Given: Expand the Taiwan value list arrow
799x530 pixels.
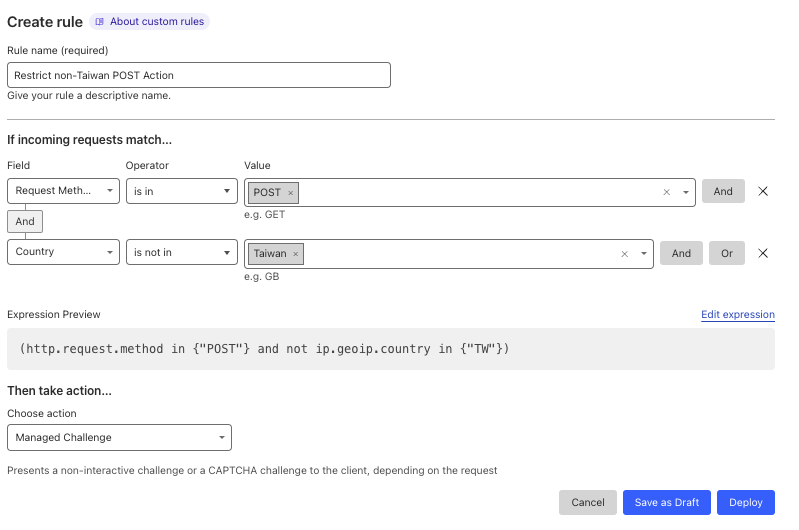Looking at the screenshot, I should [643, 254].
